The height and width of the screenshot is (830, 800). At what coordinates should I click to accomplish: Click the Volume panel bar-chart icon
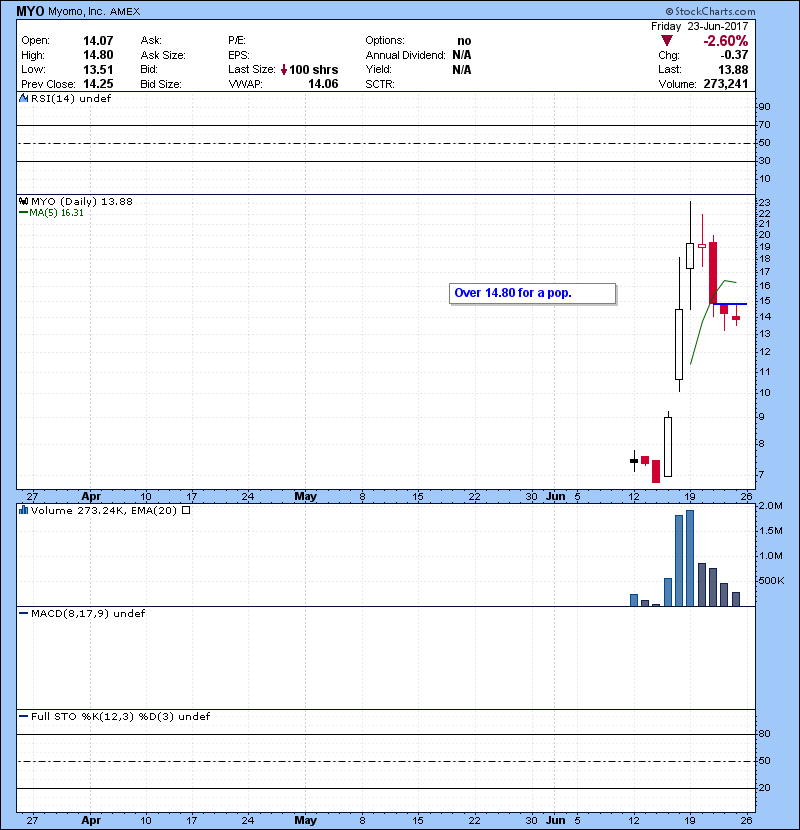coord(23,510)
